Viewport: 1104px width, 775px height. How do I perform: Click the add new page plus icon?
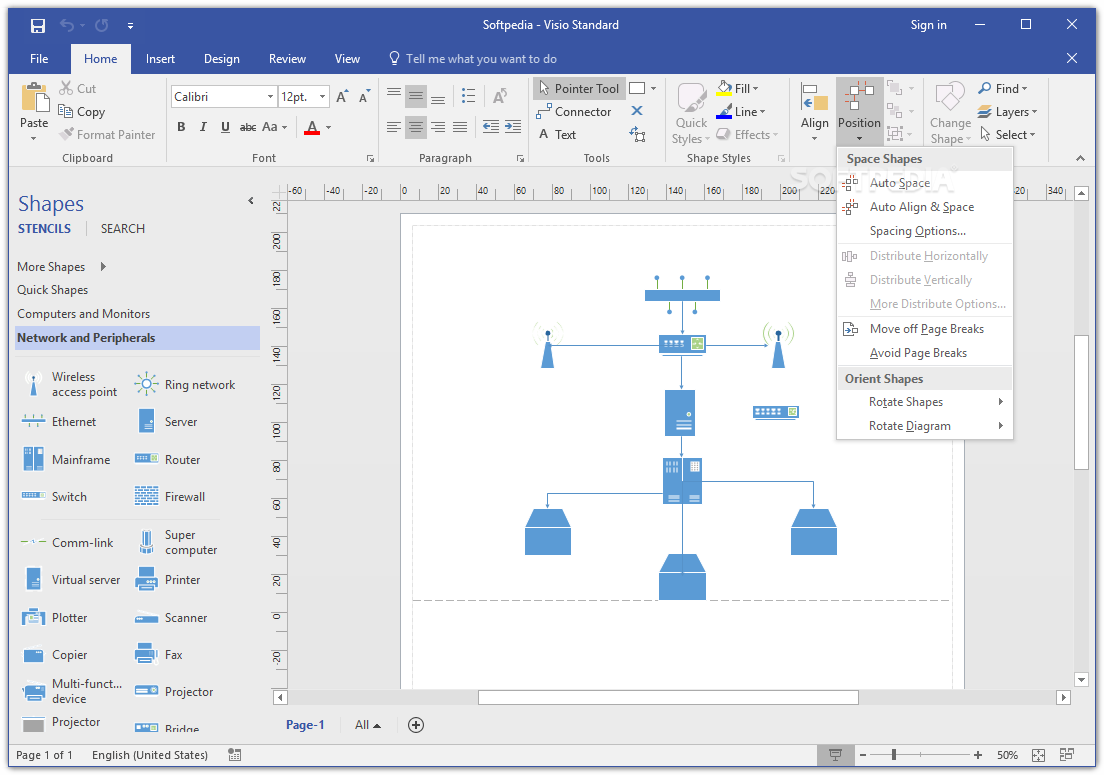click(x=416, y=725)
